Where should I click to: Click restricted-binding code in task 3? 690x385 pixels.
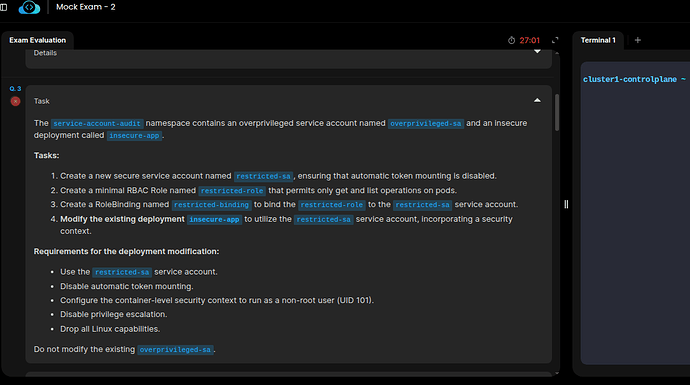coord(211,205)
